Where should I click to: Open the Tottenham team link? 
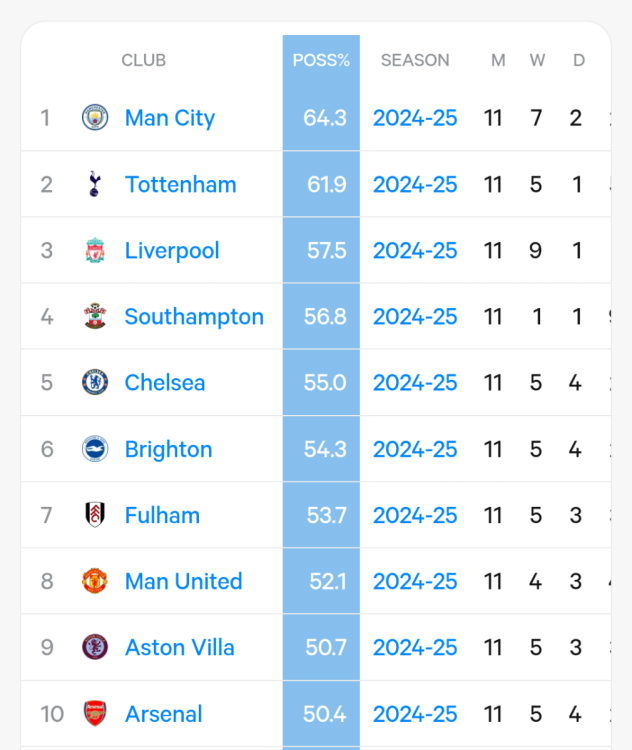tap(181, 184)
